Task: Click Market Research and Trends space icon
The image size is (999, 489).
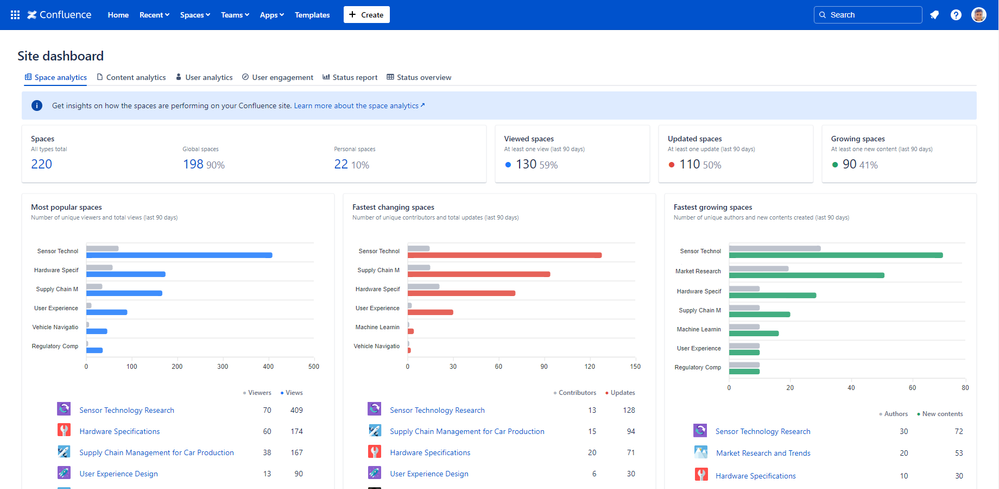Action: pos(700,453)
